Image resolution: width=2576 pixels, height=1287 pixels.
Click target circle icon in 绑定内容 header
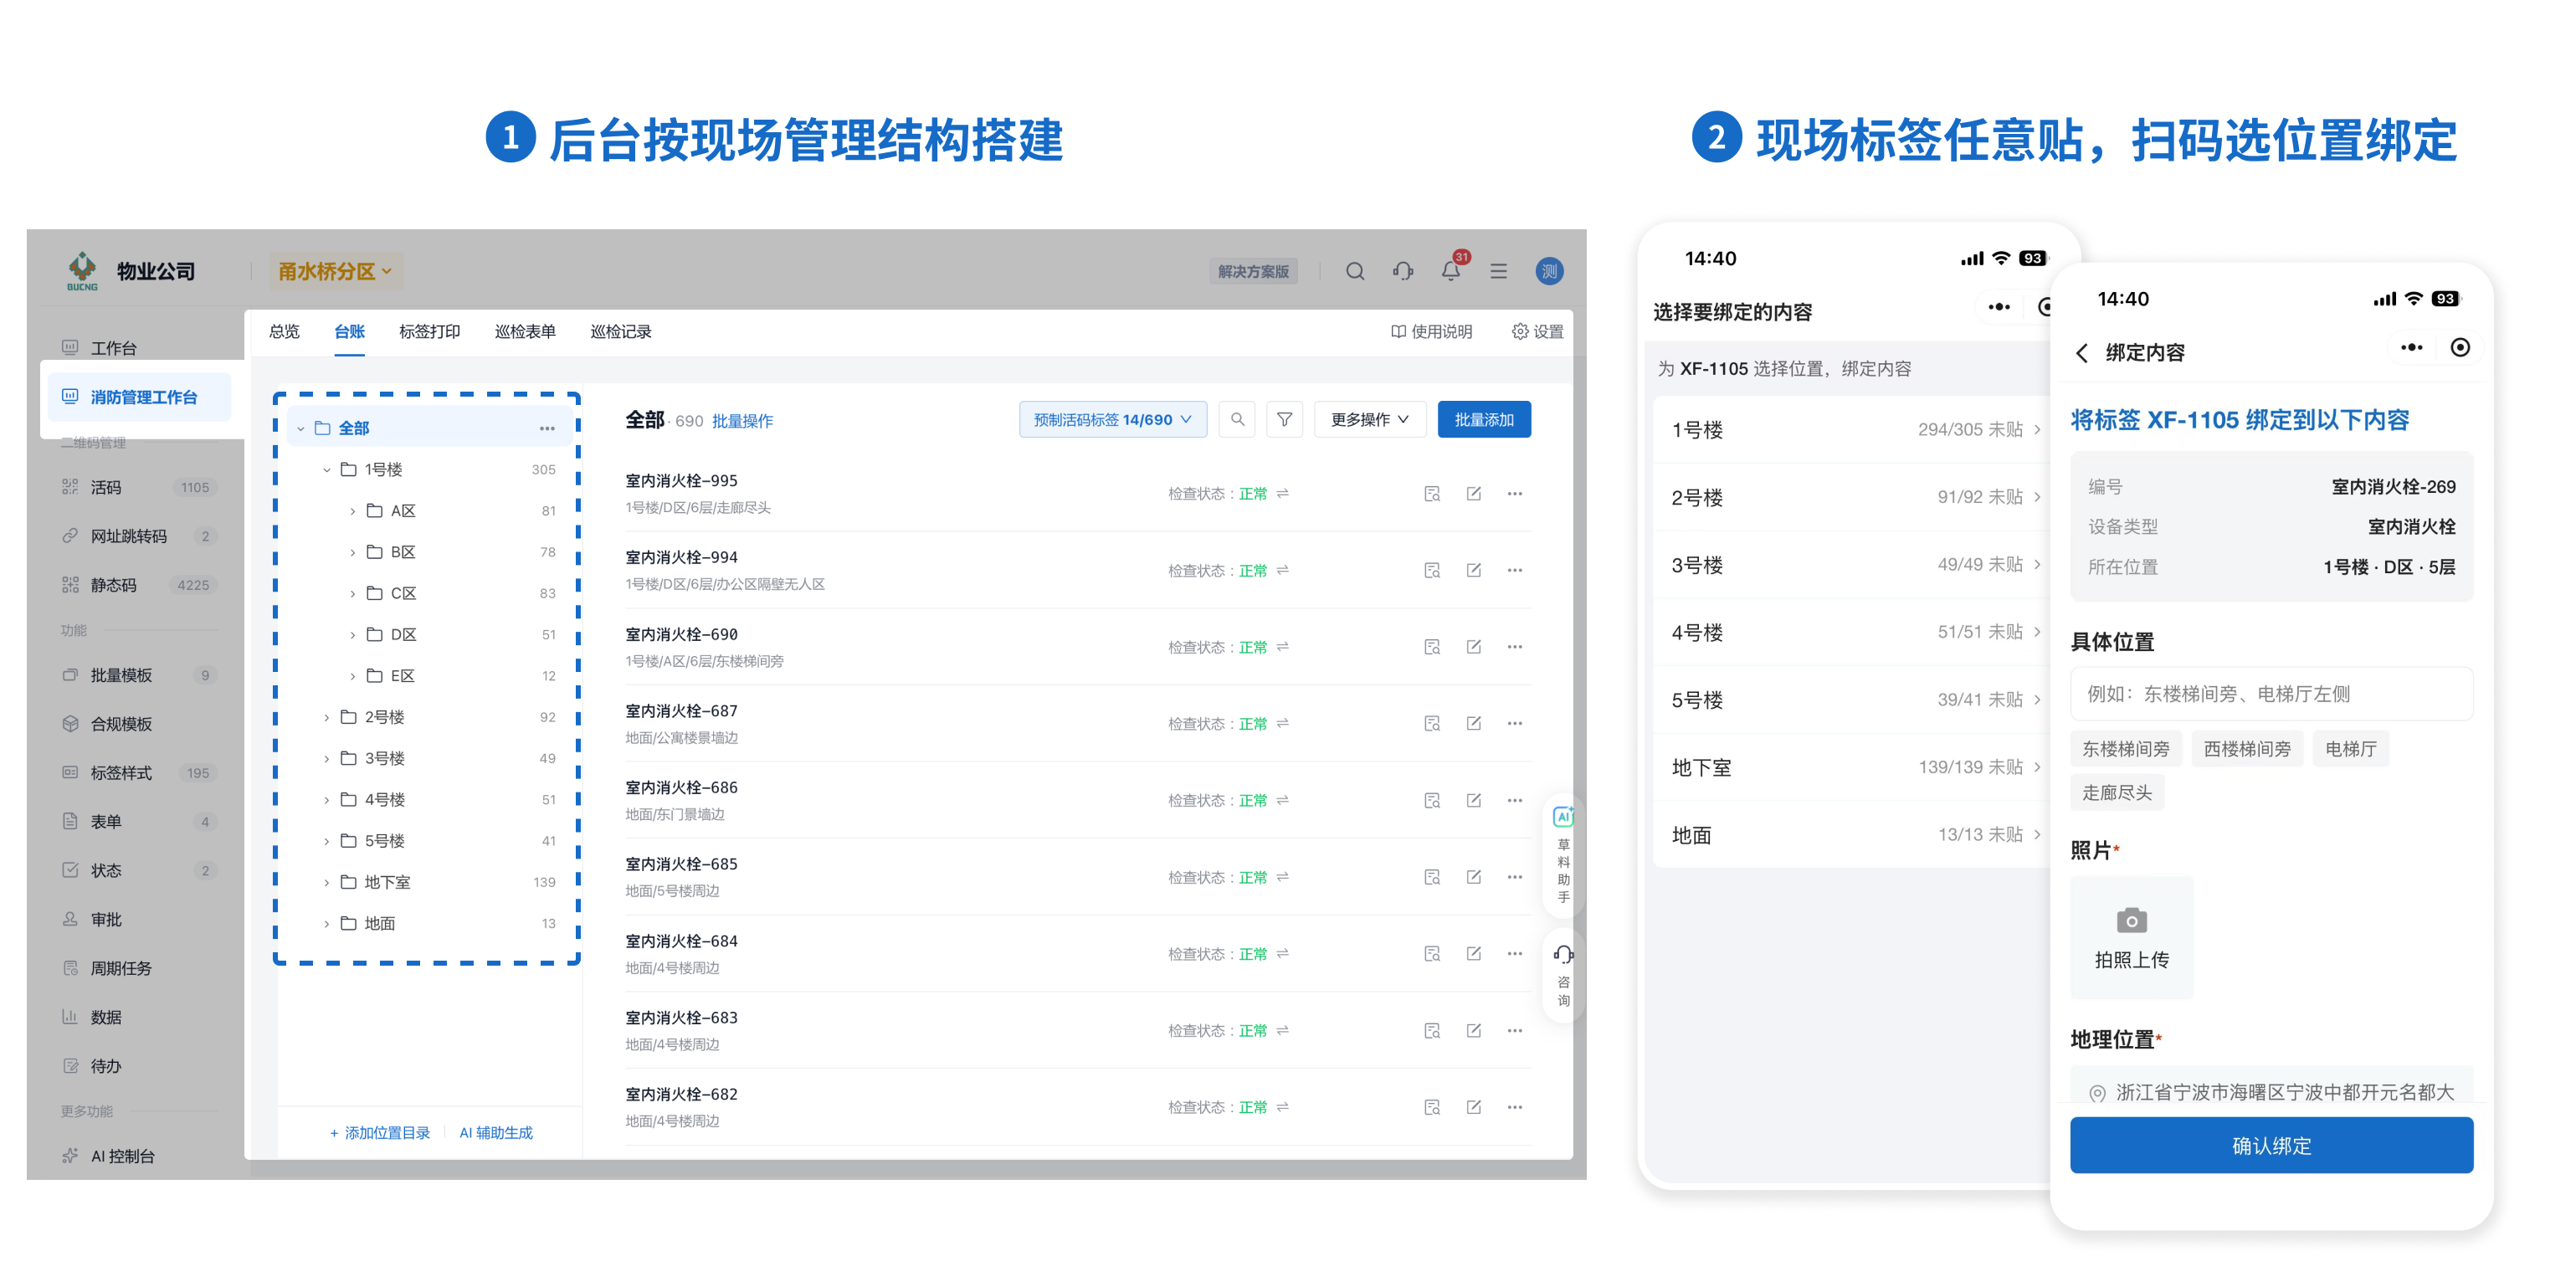click(x=2460, y=348)
